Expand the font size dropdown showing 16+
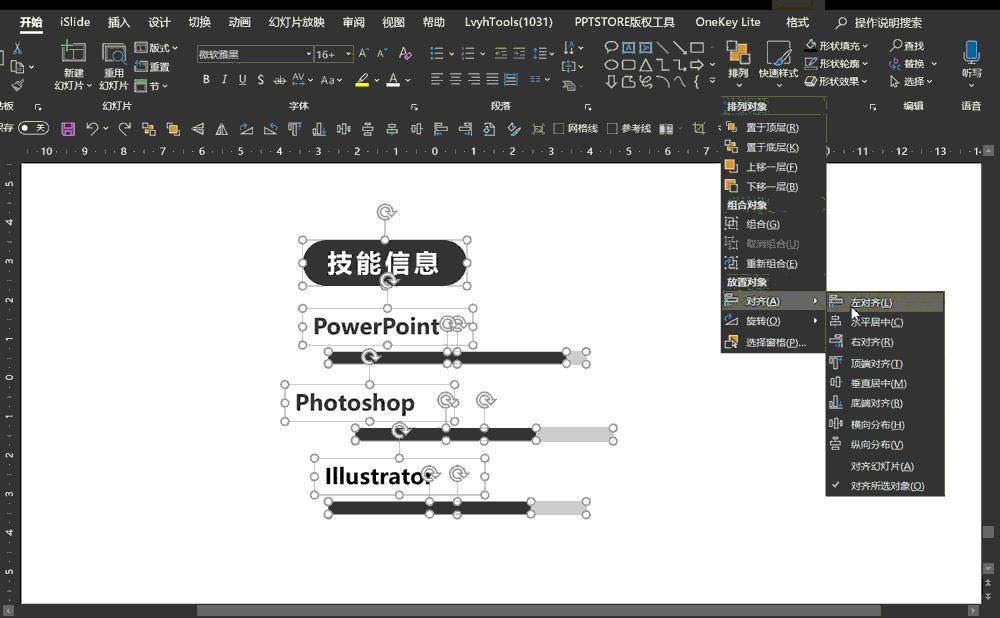 click(348, 54)
